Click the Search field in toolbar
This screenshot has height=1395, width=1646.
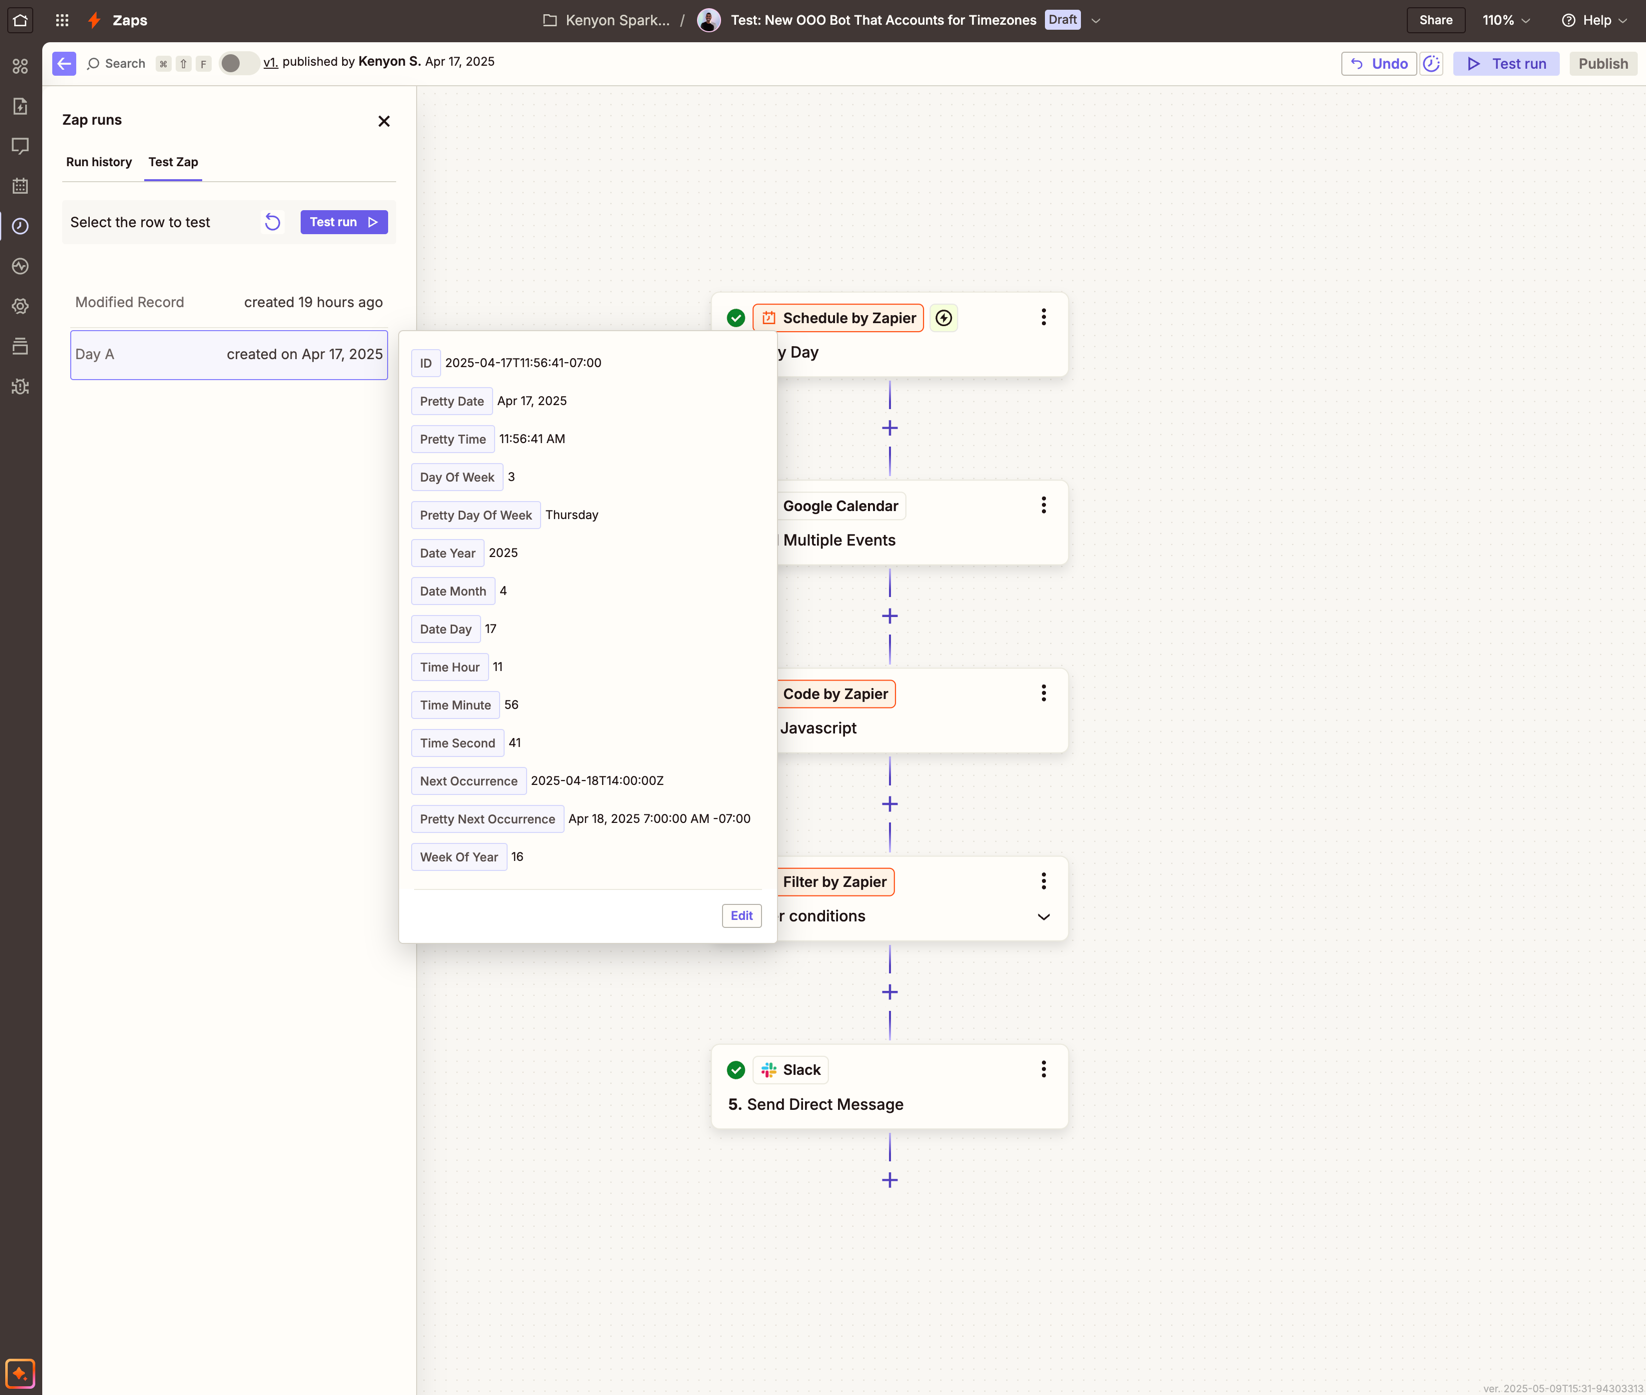pyautogui.click(x=116, y=63)
